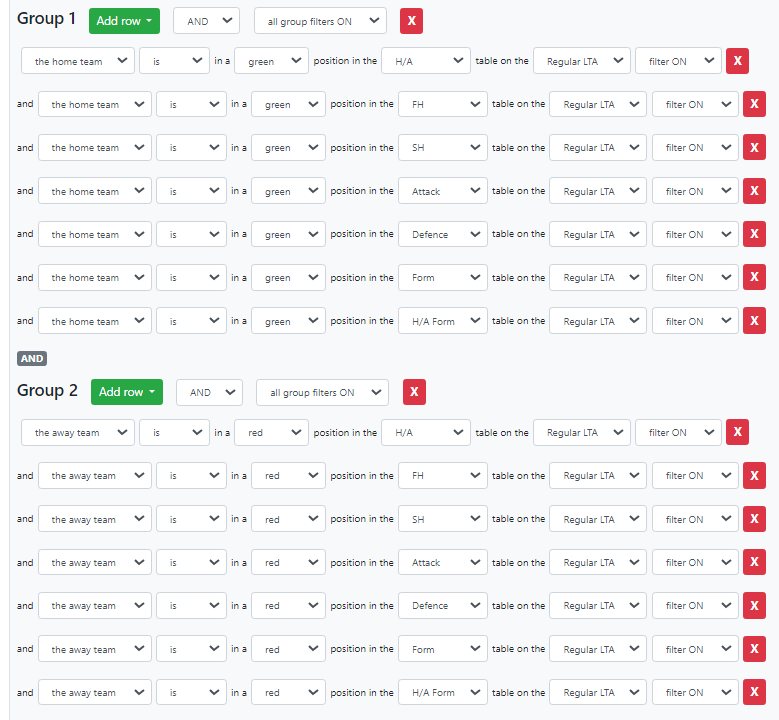Open Group 2 all group filters ON dropdown

(x=322, y=392)
